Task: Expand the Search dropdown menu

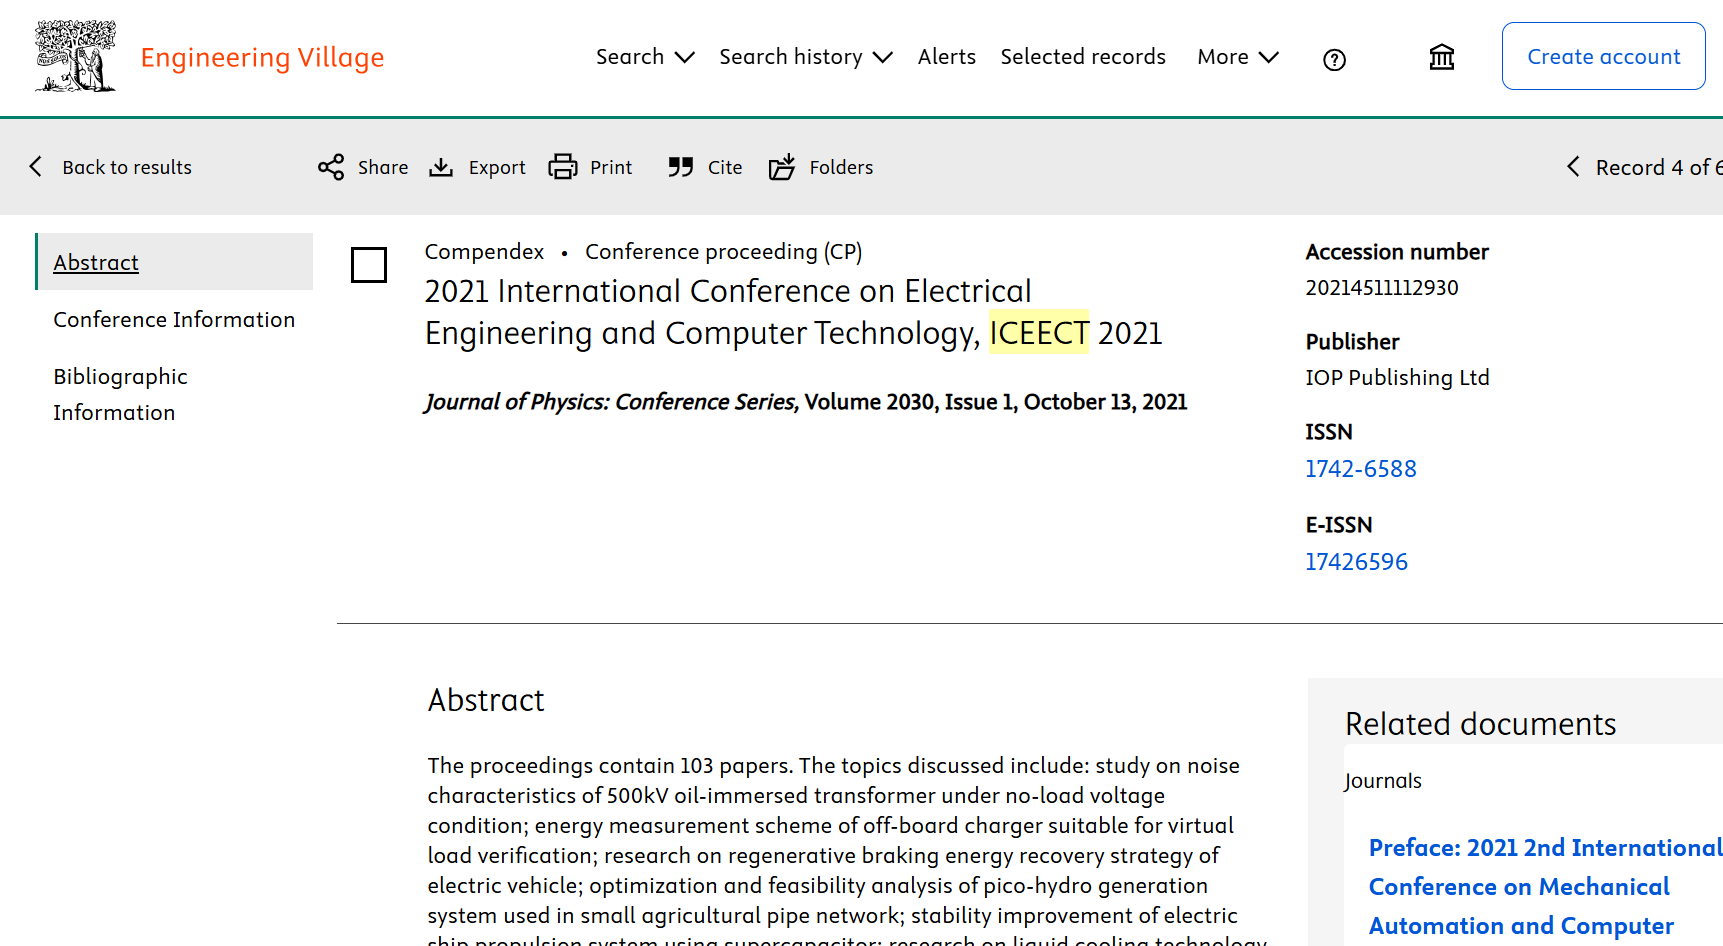Action: [x=645, y=57]
